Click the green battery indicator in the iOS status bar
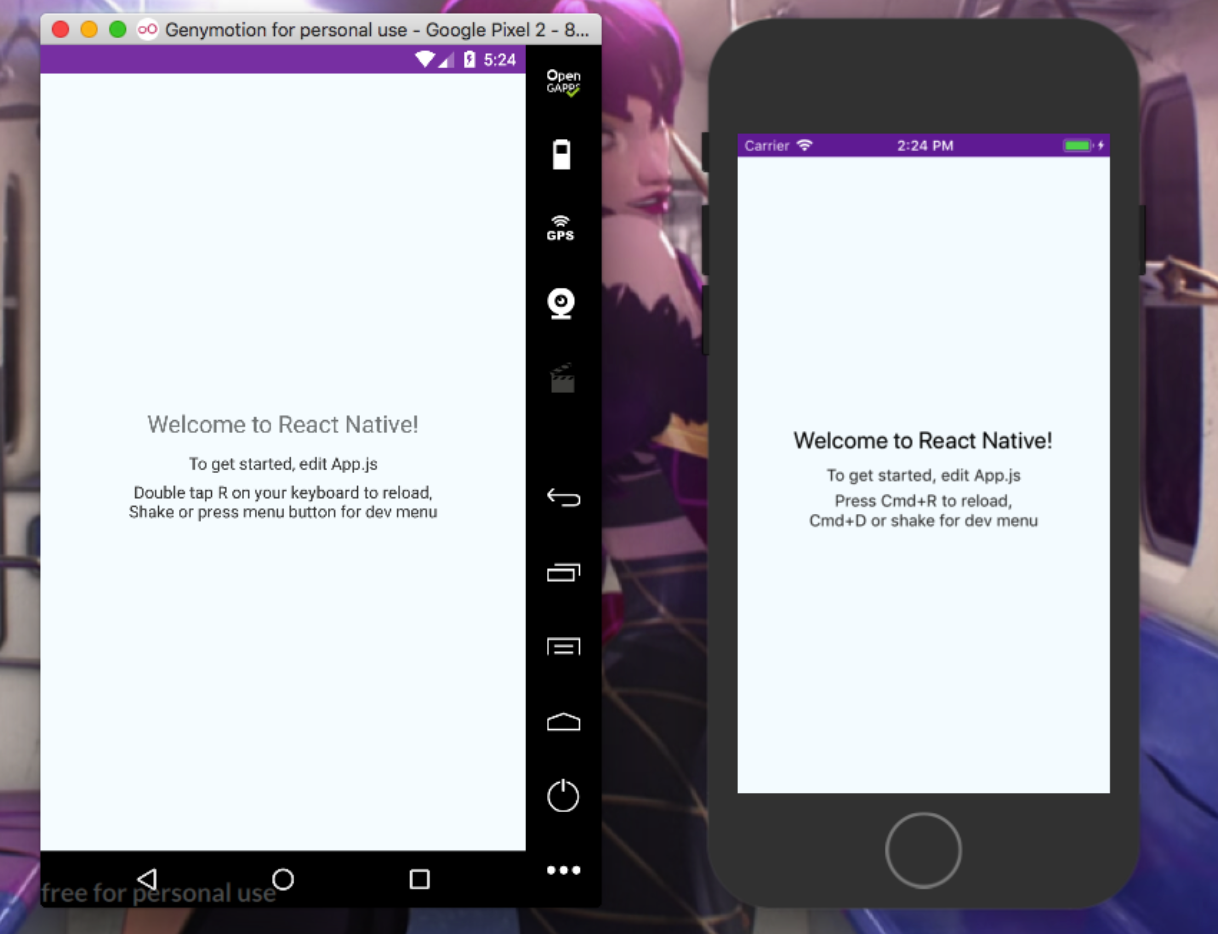1218x934 pixels. click(1079, 145)
